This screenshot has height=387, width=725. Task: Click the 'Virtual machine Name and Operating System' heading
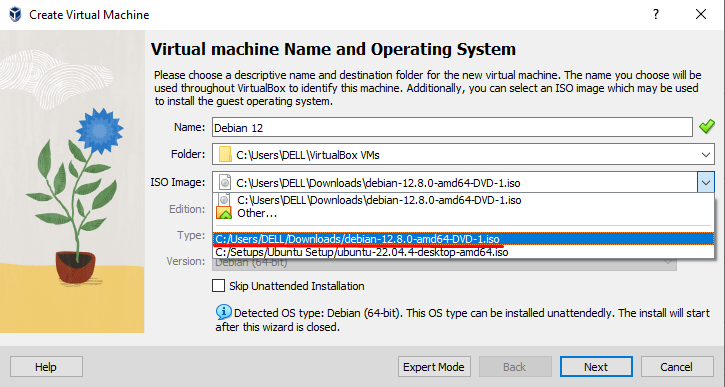[333, 49]
